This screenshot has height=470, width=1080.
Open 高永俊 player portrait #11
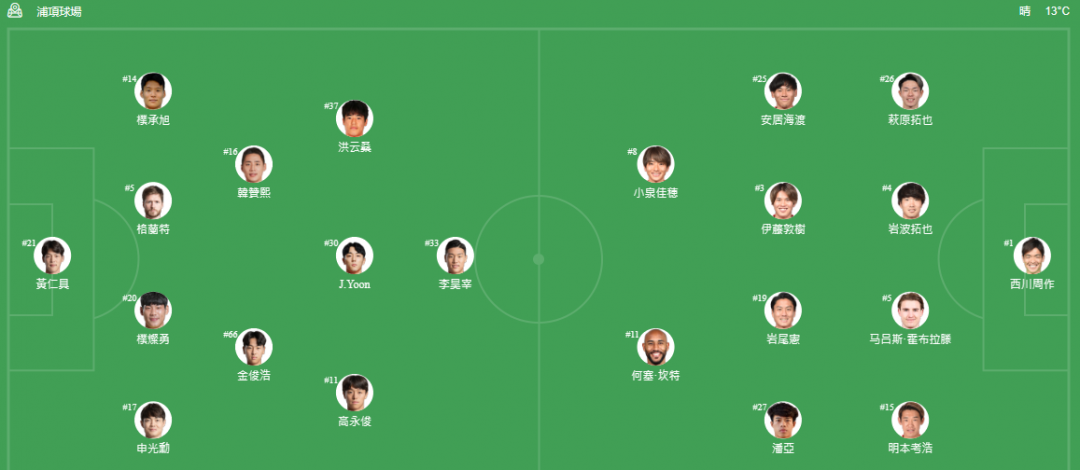[355, 393]
